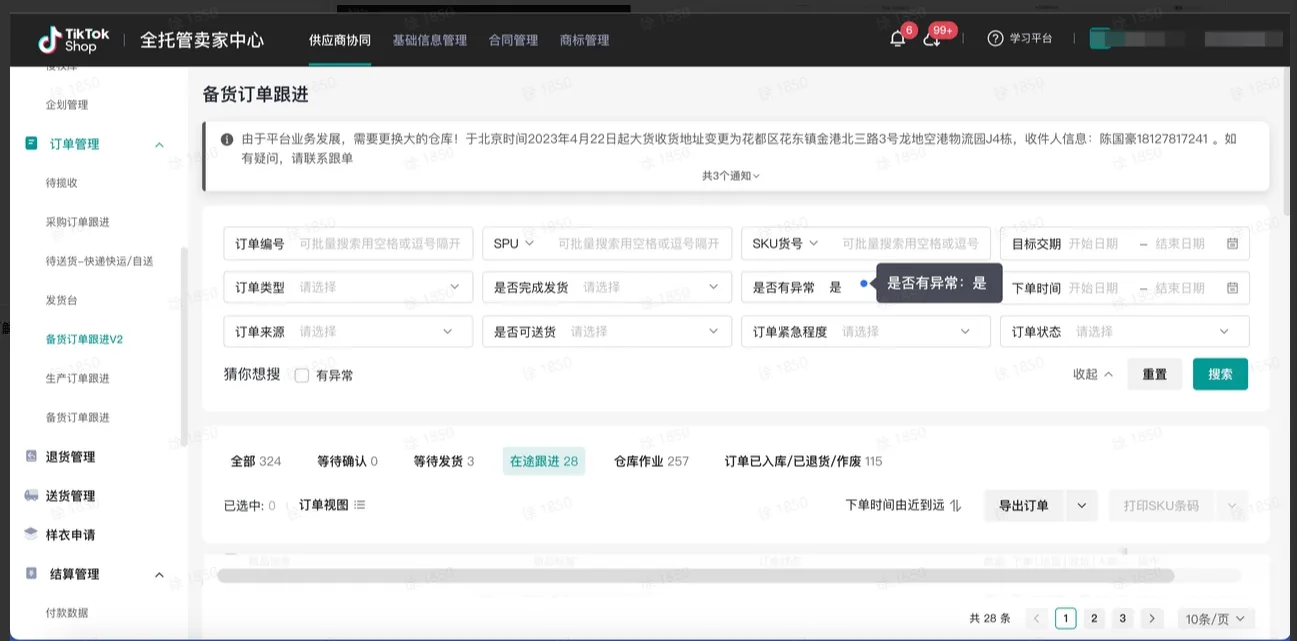Open 学习平台 link

pos(1031,39)
